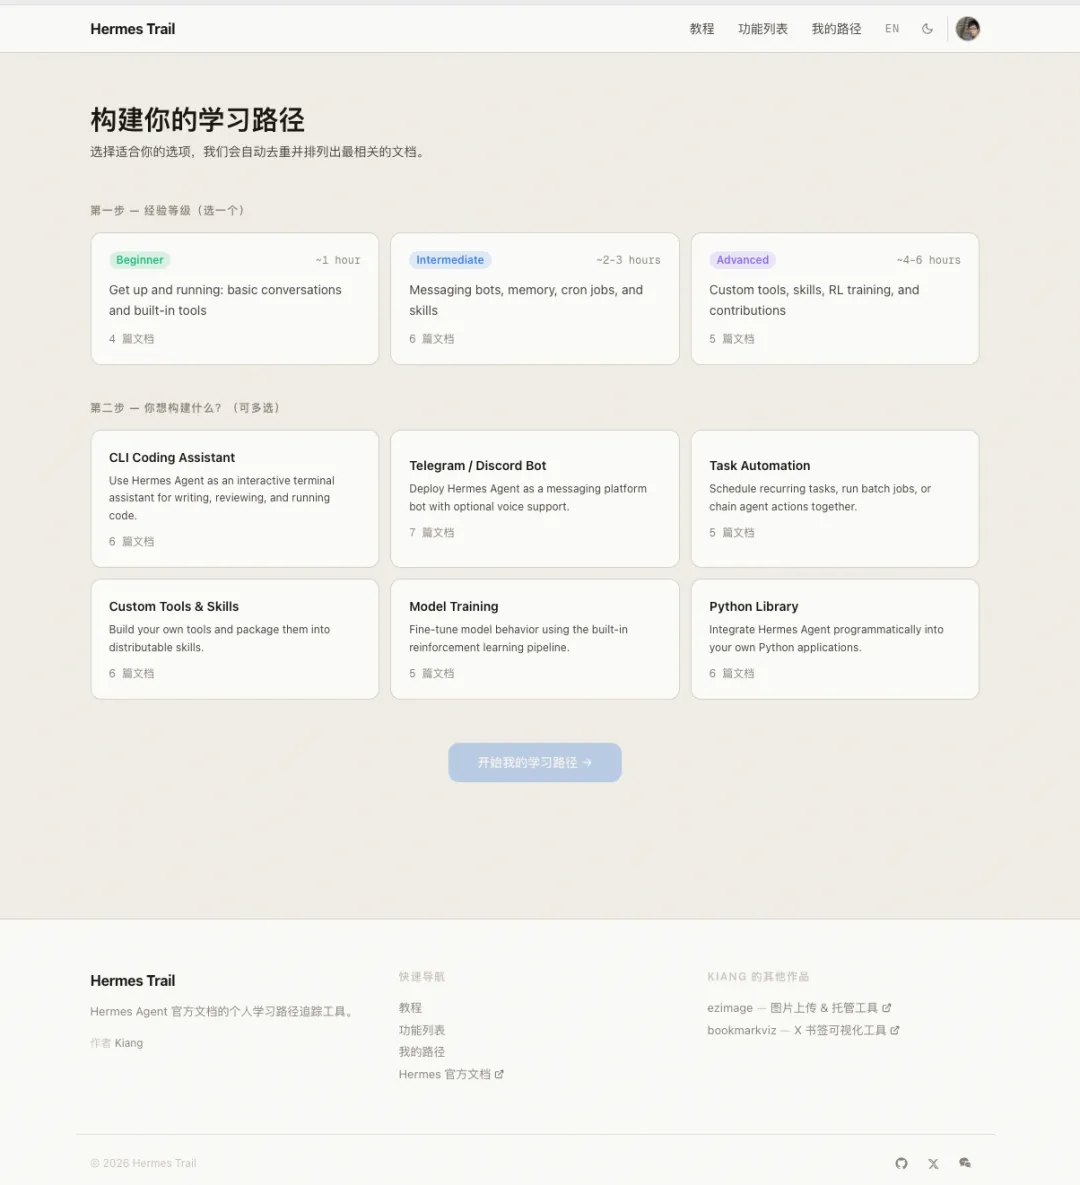Open X (Twitter) icon in footer
This screenshot has width=1080, height=1185.
933,1163
